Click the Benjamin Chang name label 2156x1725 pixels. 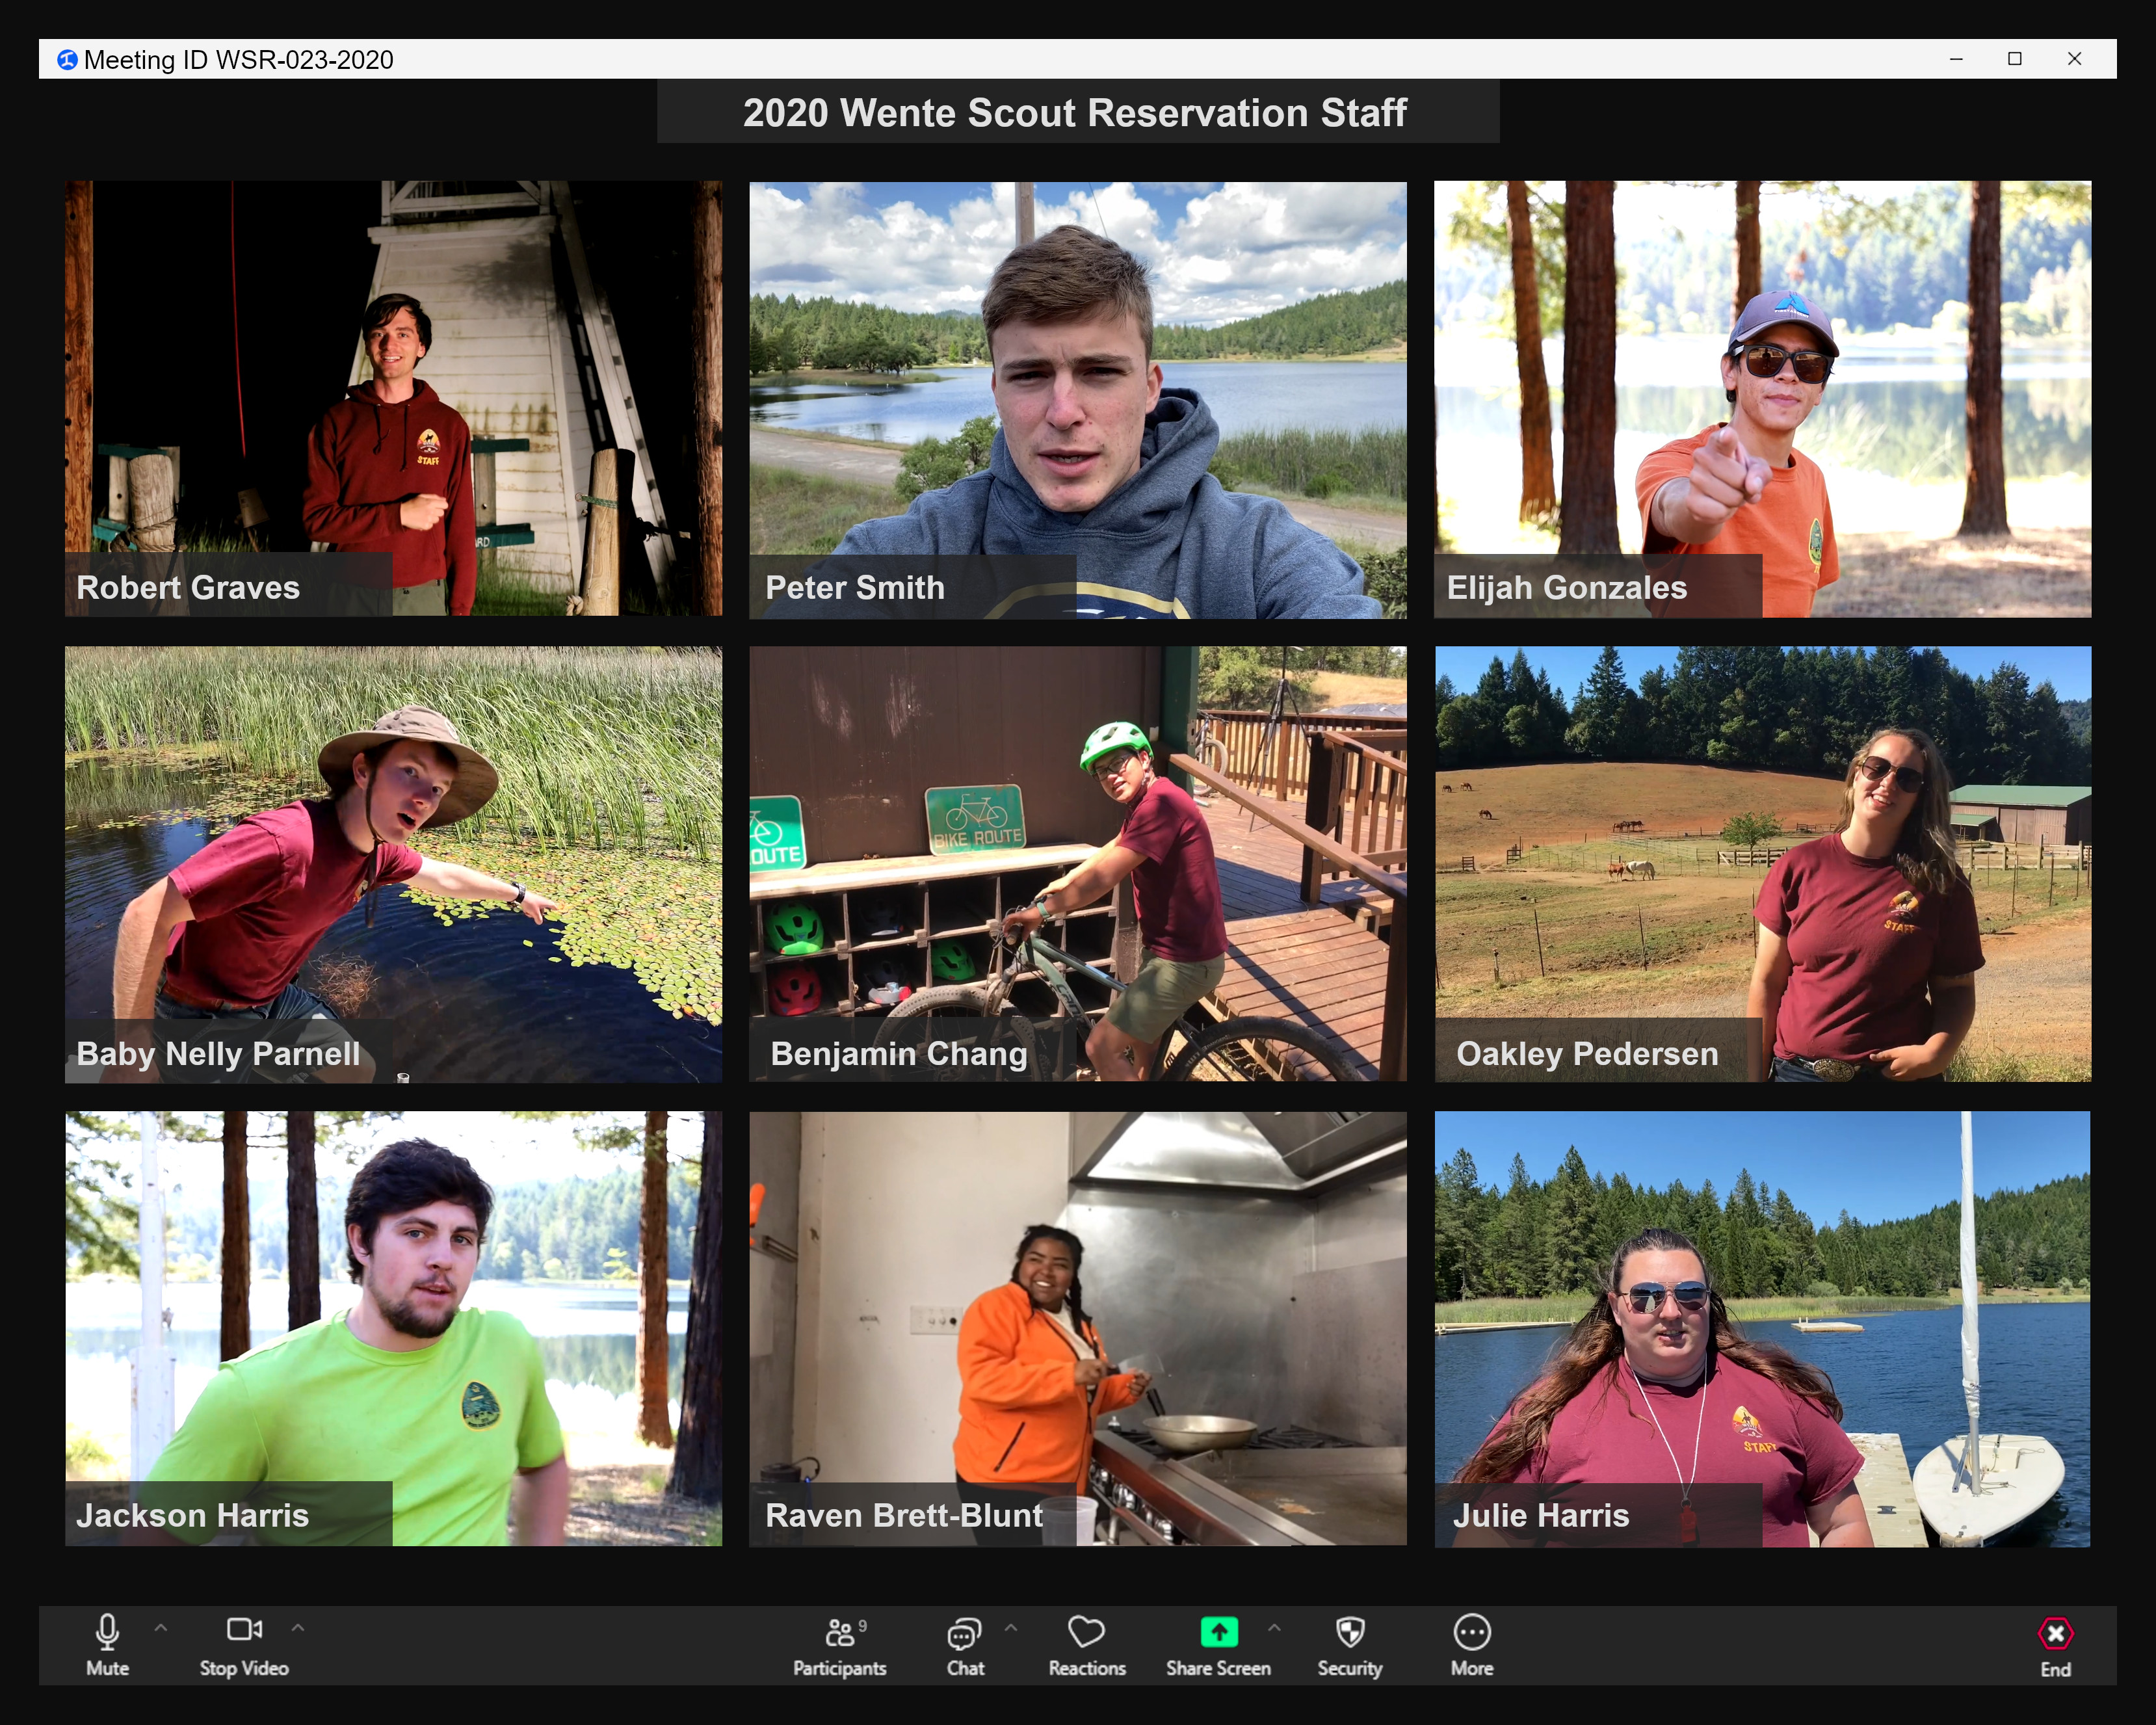tap(899, 1053)
